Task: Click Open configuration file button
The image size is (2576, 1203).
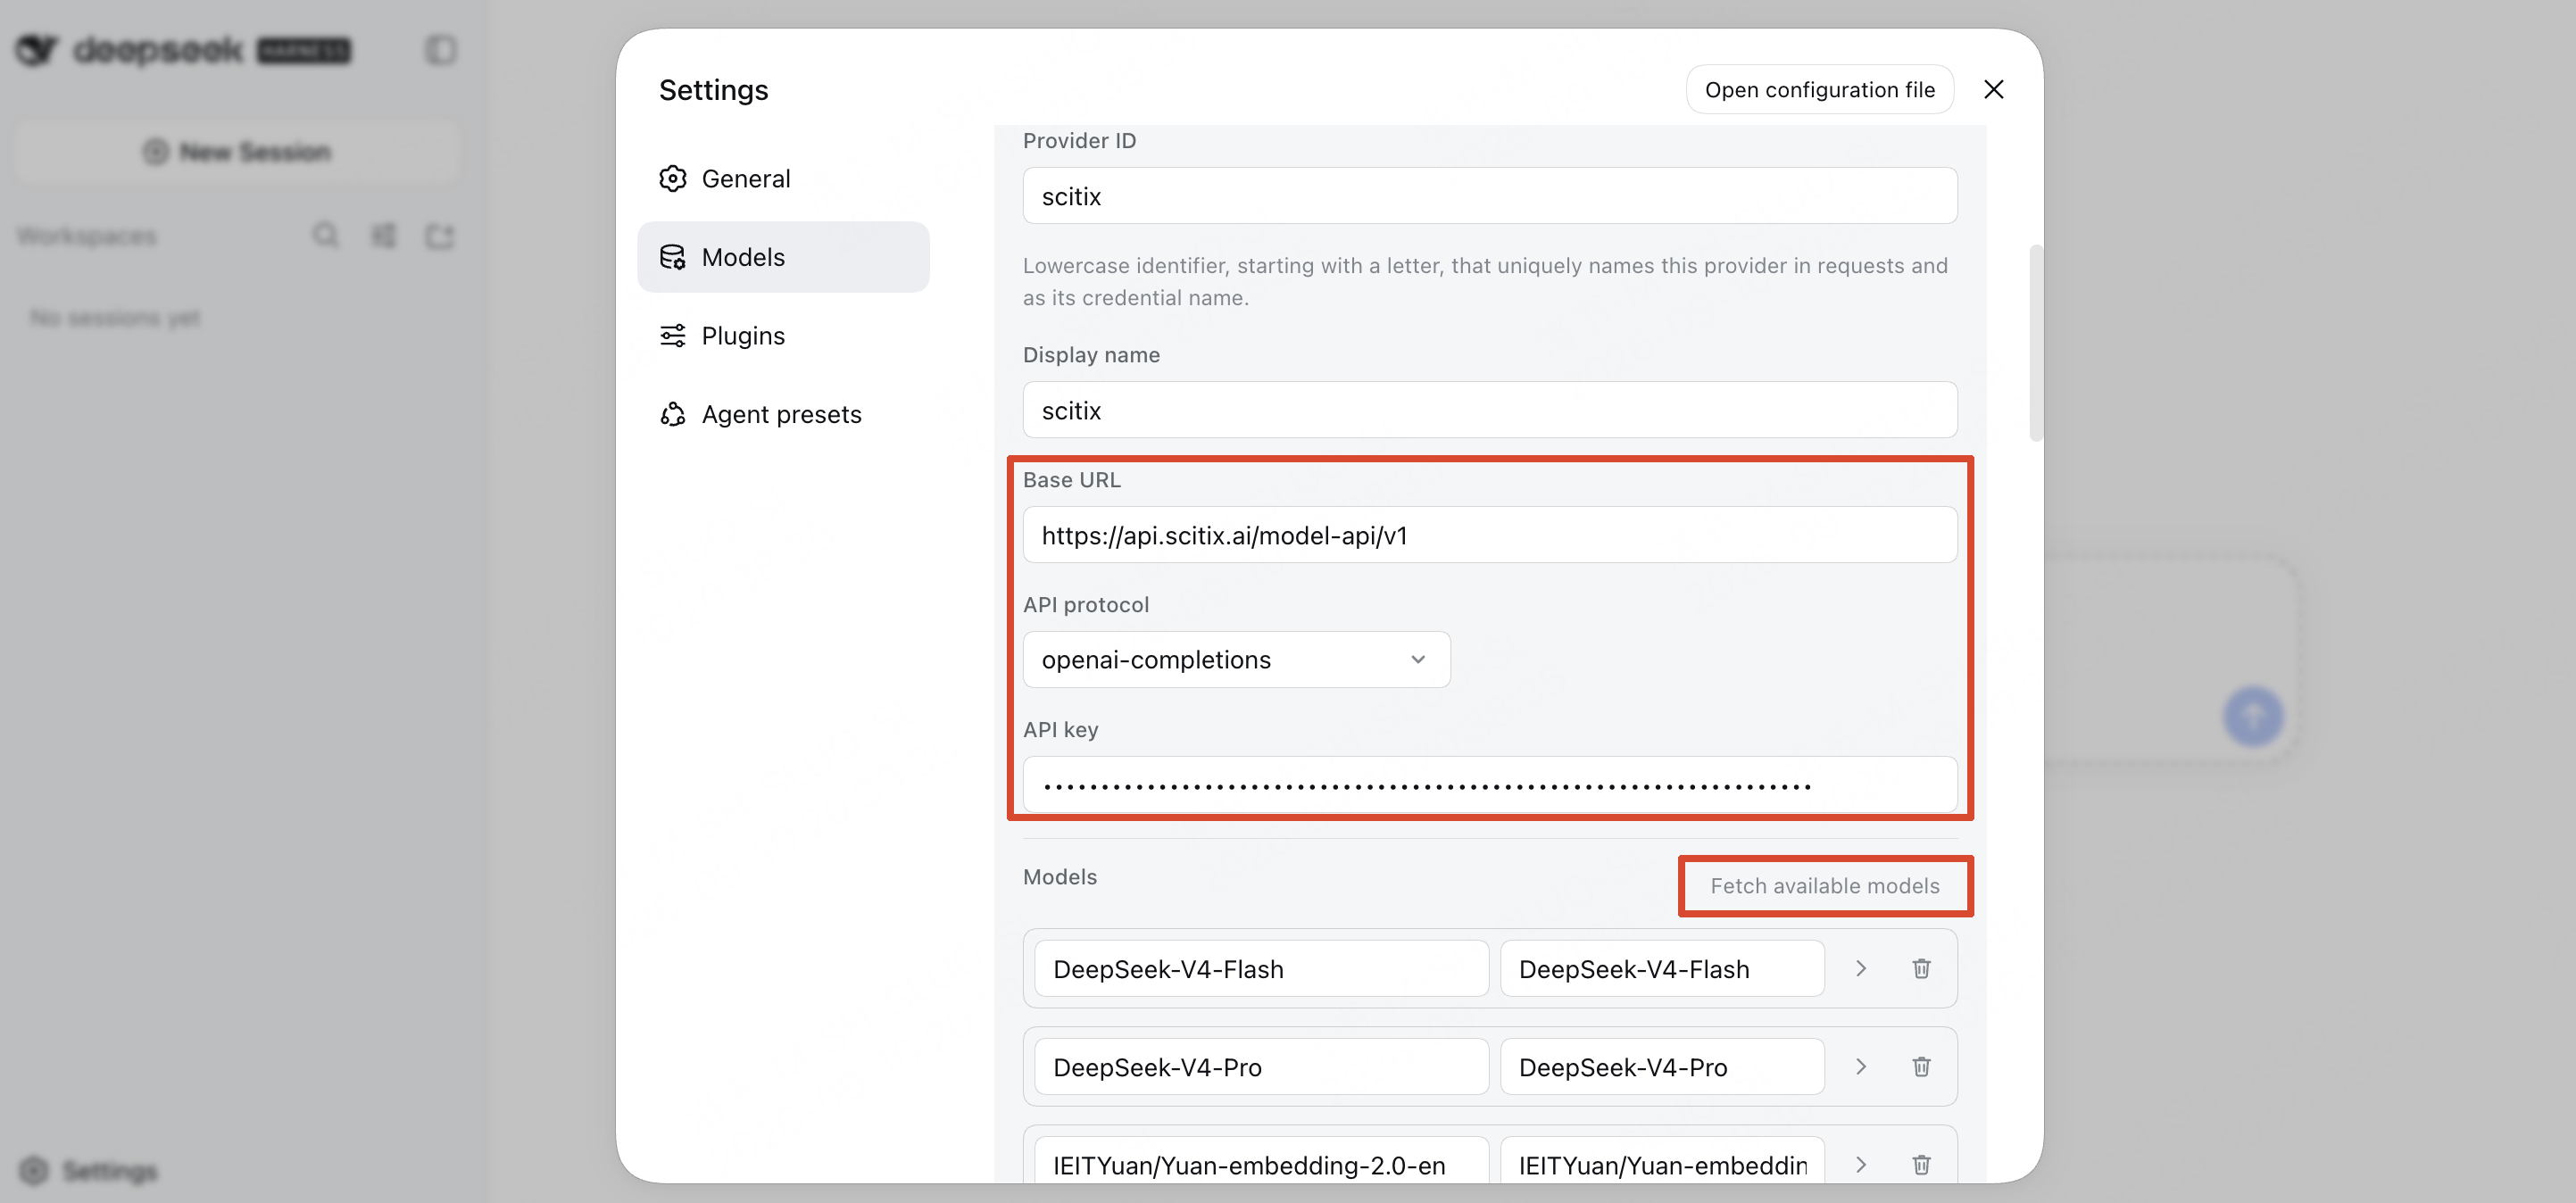Action: coord(1820,89)
